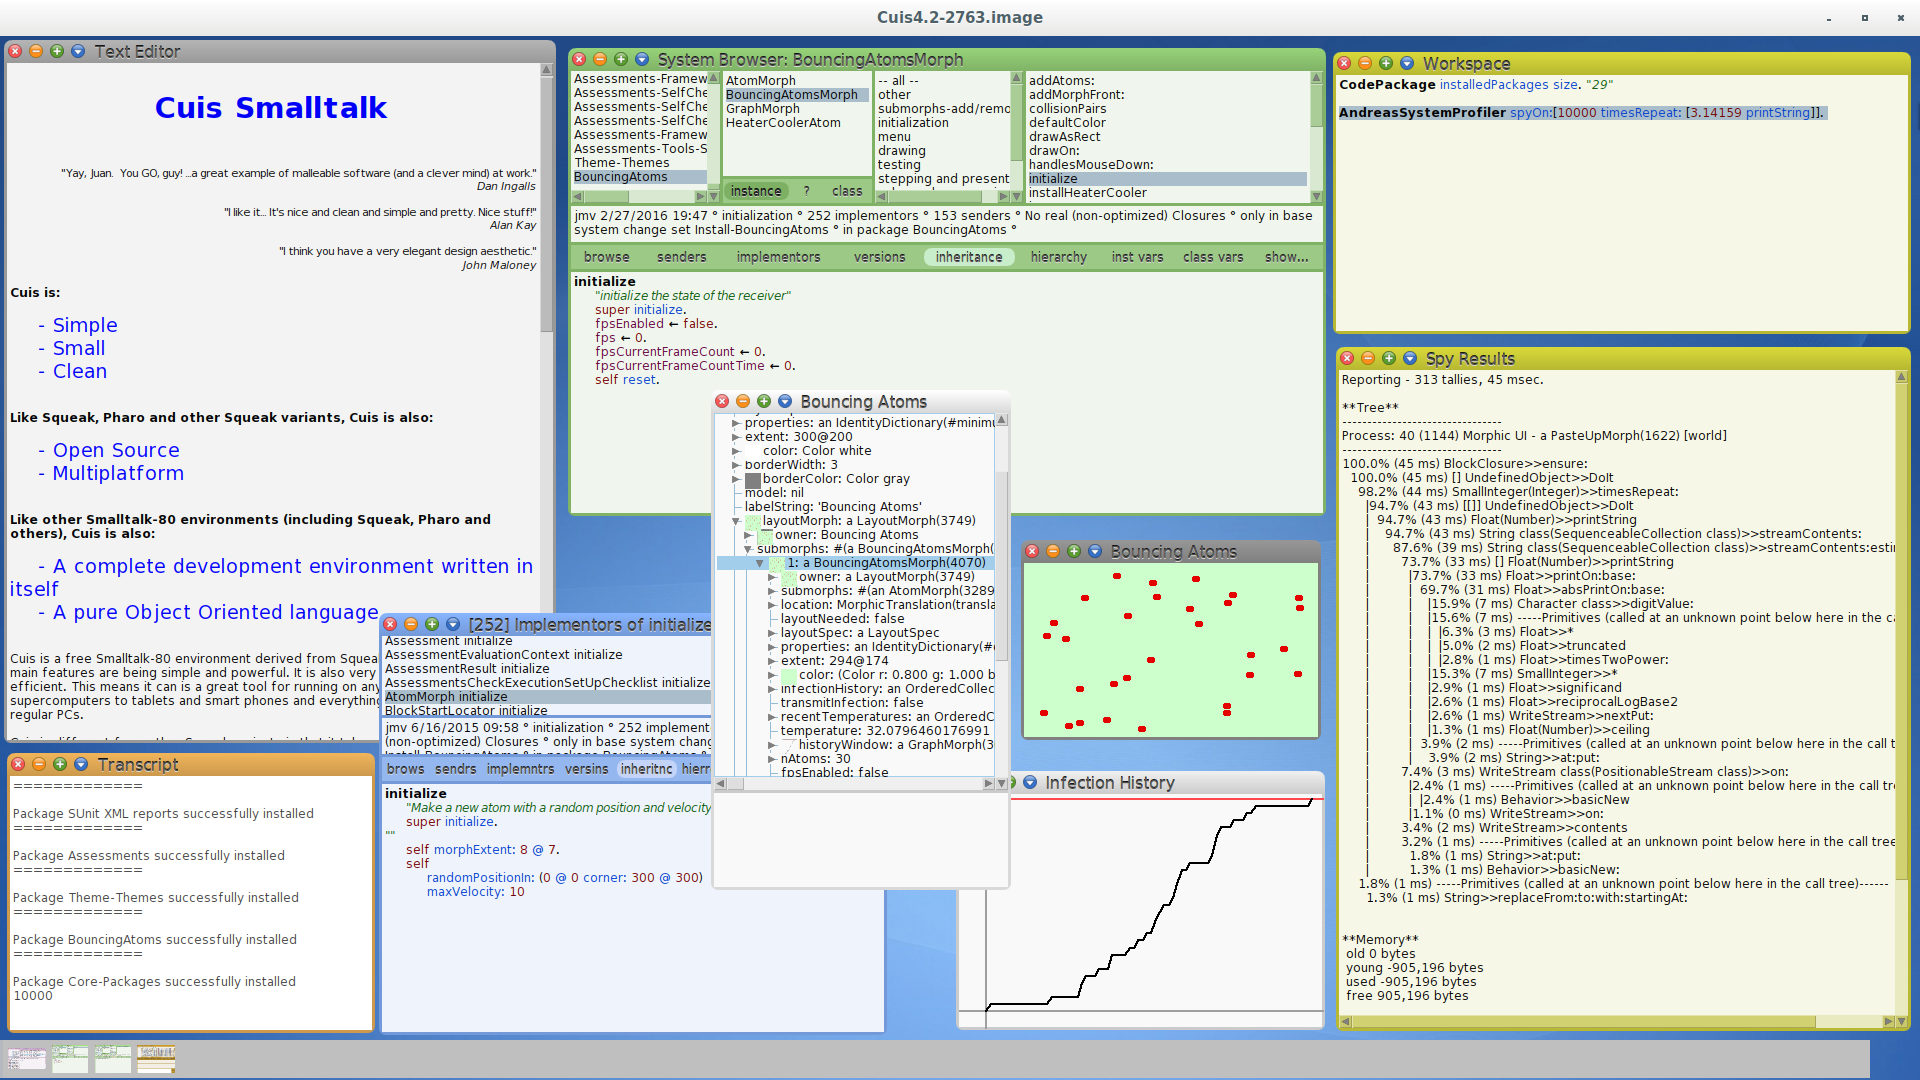Expand the historyWindow GraphMorph tree node

click(772, 745)
